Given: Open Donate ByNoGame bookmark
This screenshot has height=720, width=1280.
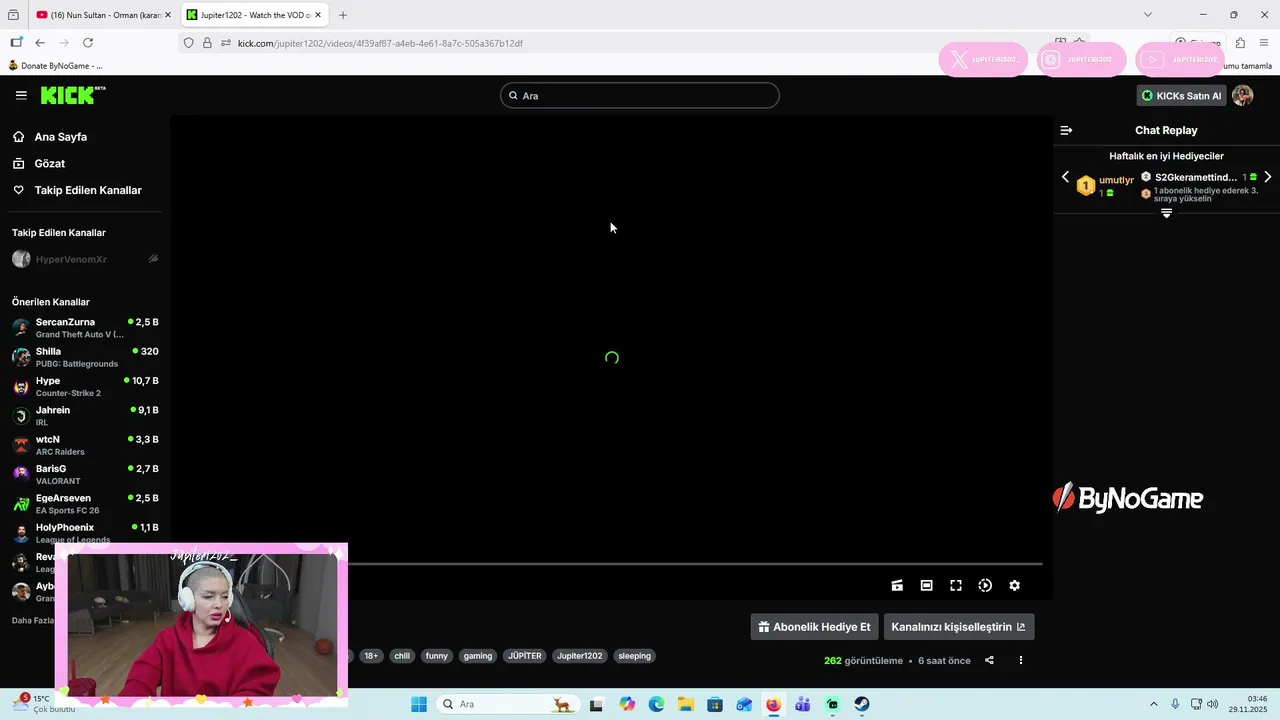Looking at the screenshot, I should (56, 66).
